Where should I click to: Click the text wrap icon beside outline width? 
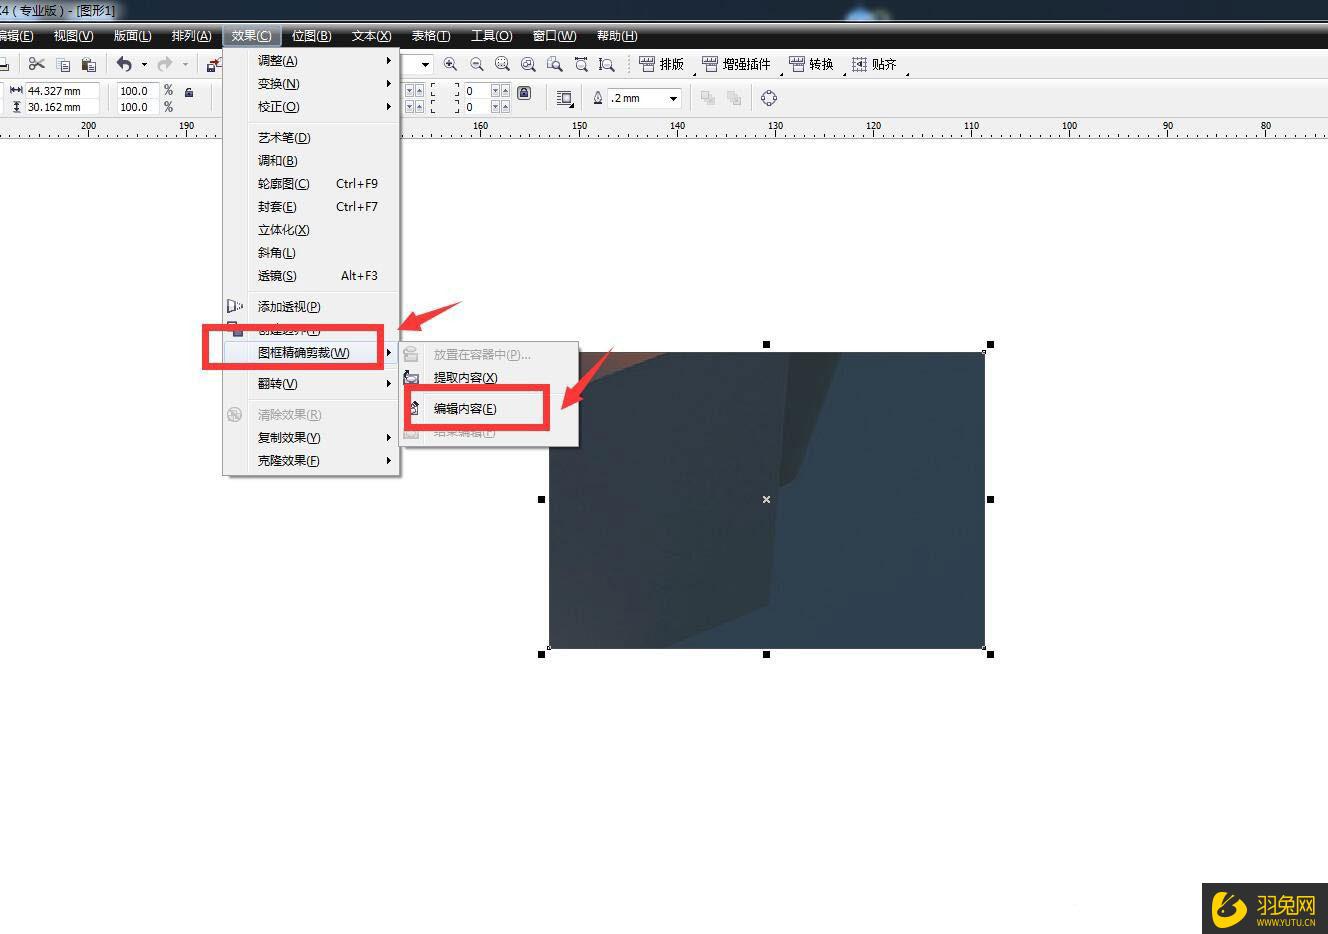pos(564,98)
